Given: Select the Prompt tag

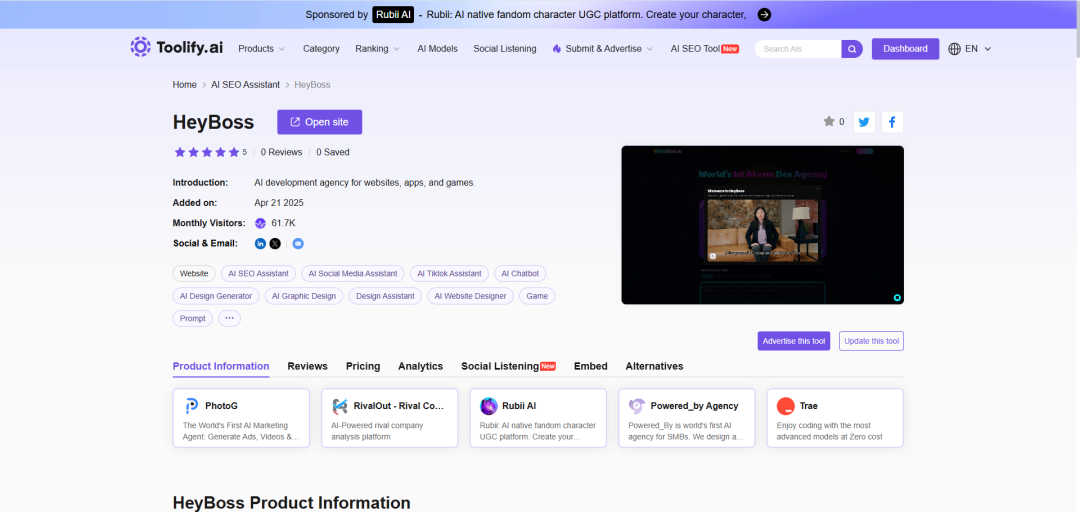Looking at the screenshot, I should click(193, 318).
